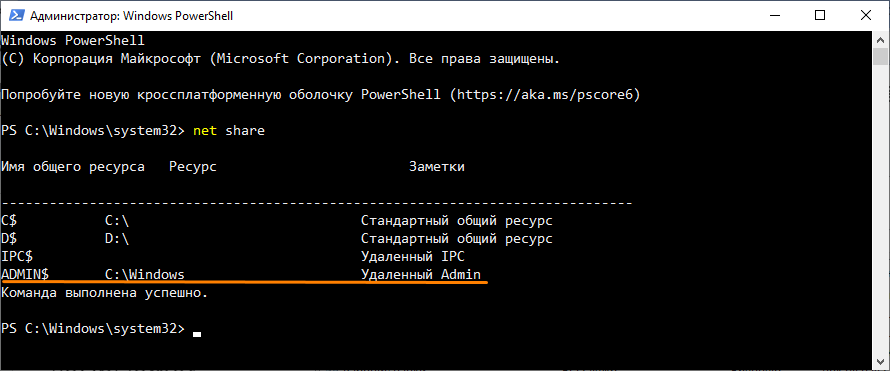890x371 pixels.
Task: Click the 'Заметки' column header
Action: pos(436,167)
